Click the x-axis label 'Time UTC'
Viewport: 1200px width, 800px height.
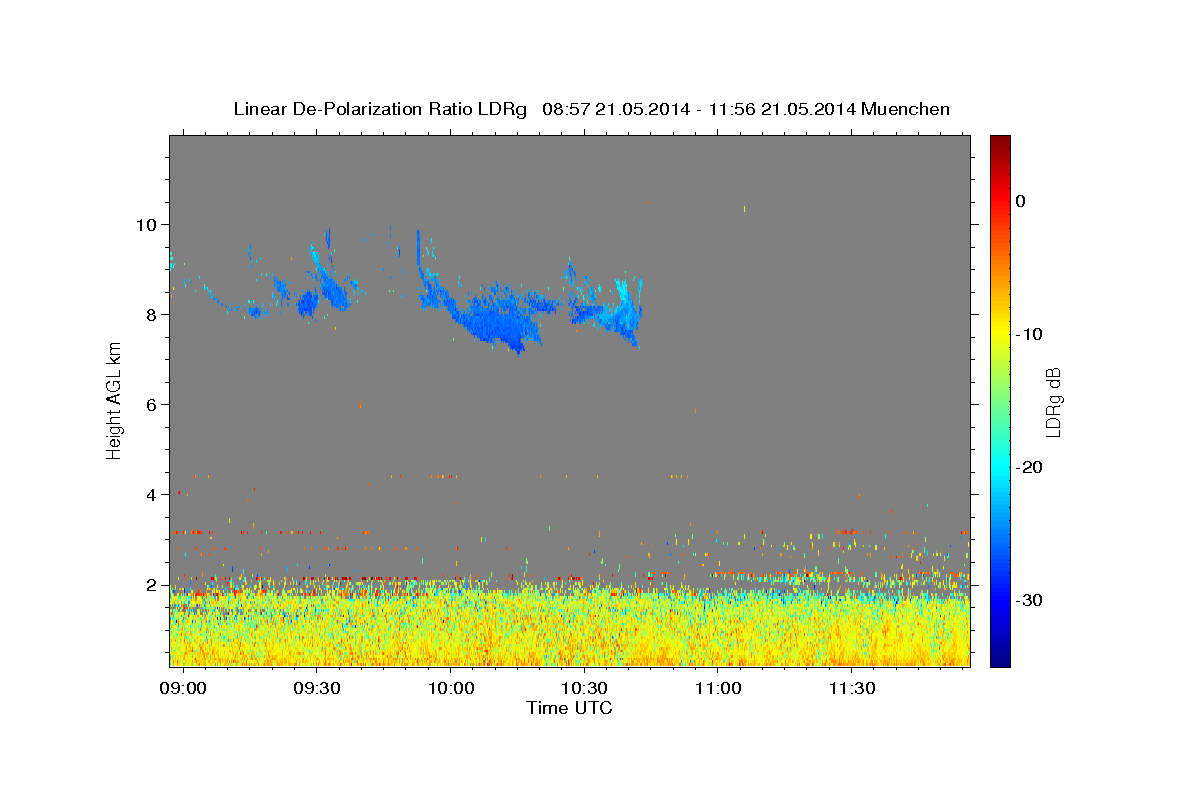pos(569,708)
